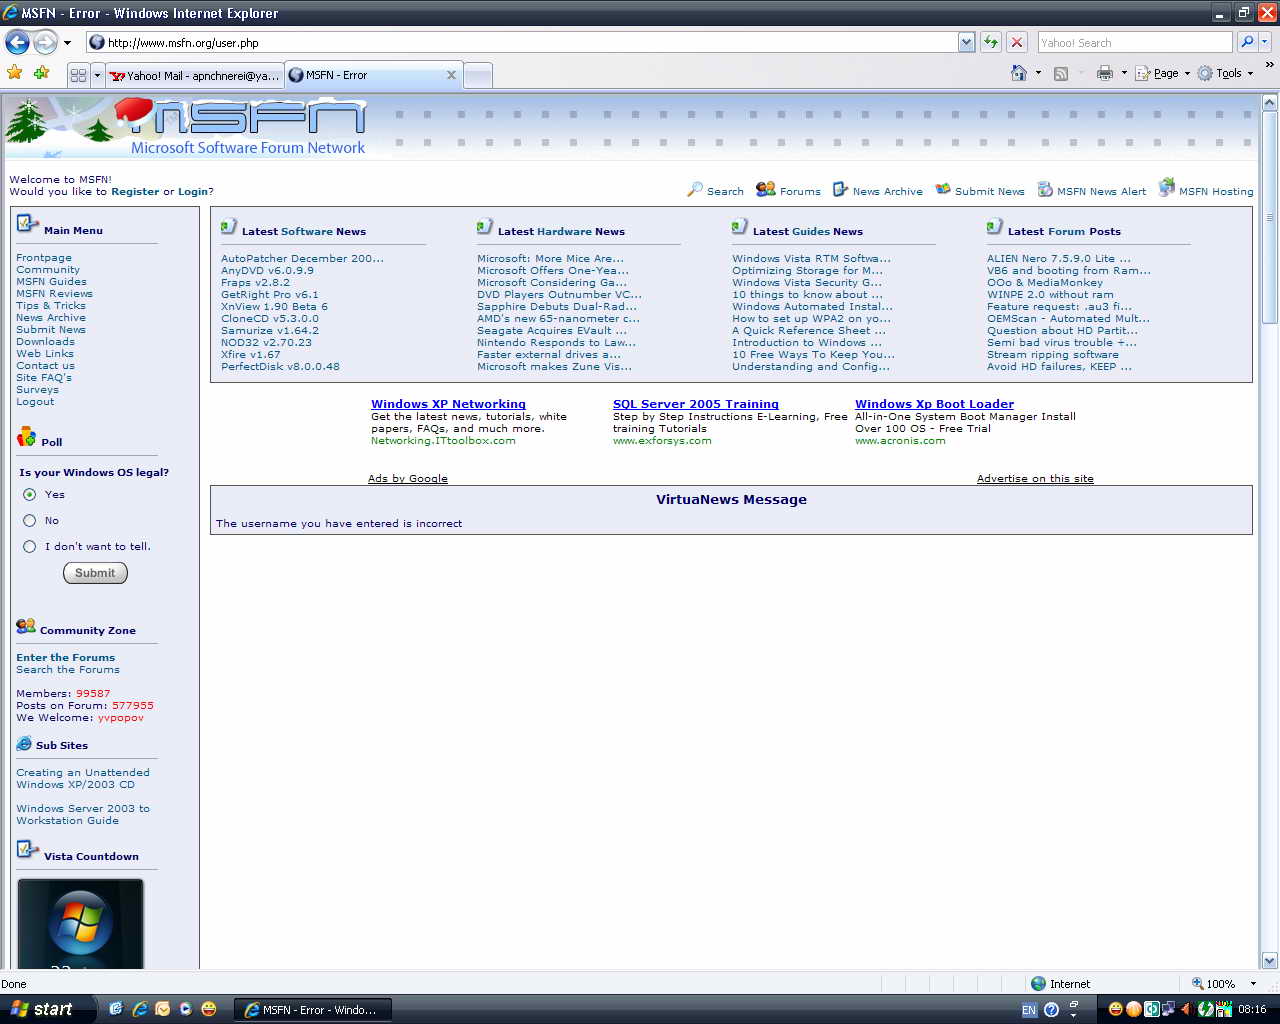Submit the poll vote
The width and height of the screenshot is (1280, 1024).
point(95,573)
